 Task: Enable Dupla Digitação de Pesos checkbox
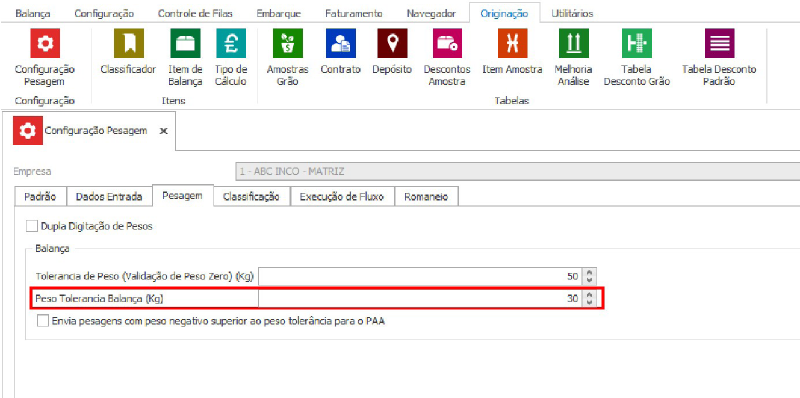click(32, 226)
